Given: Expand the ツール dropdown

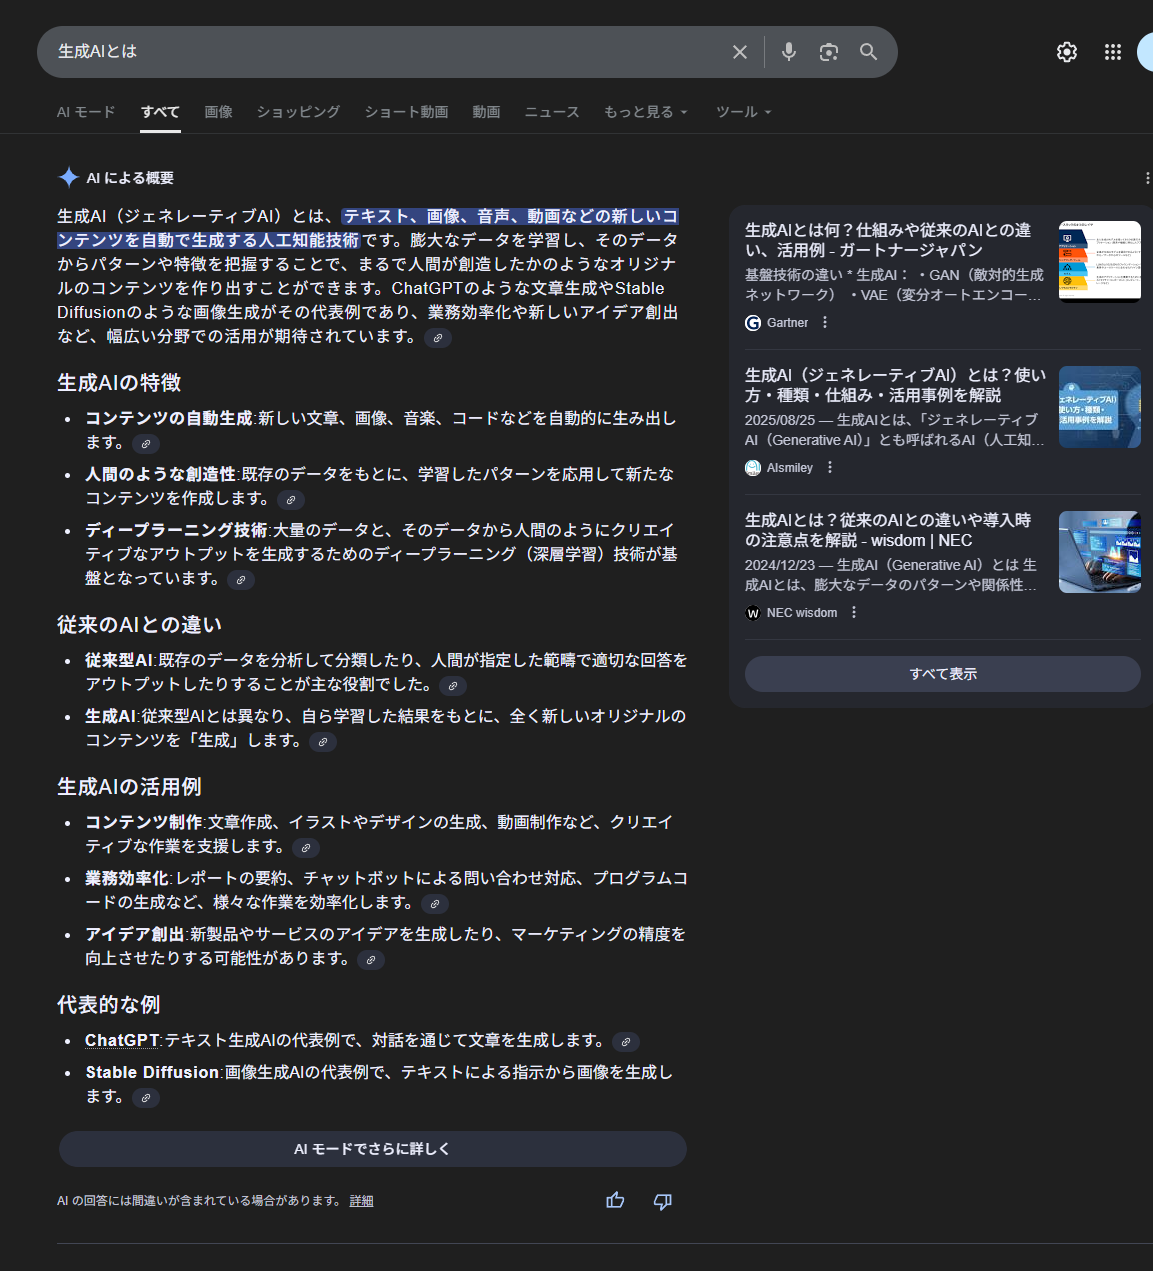Looking at the screenshot, I should point(743,112).
